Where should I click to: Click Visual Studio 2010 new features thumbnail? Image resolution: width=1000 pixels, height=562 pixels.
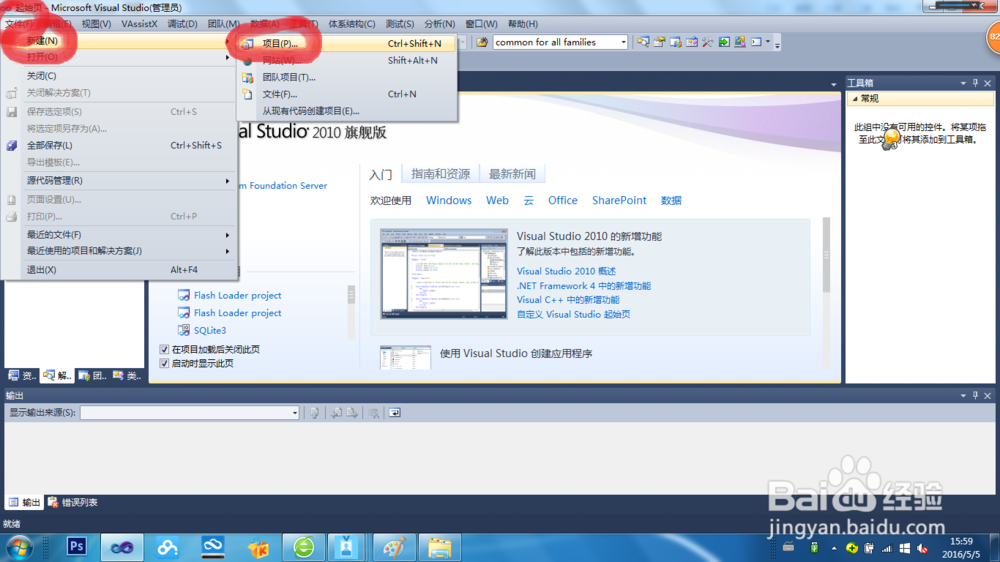444,273
